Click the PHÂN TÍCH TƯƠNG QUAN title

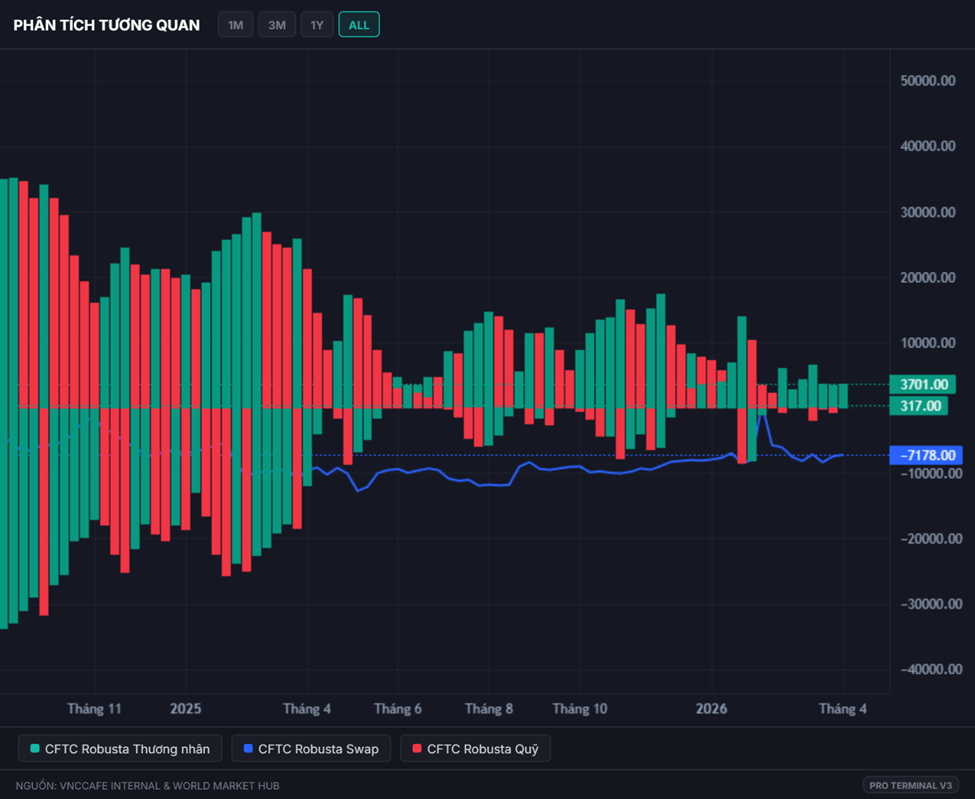pos(106,25)
